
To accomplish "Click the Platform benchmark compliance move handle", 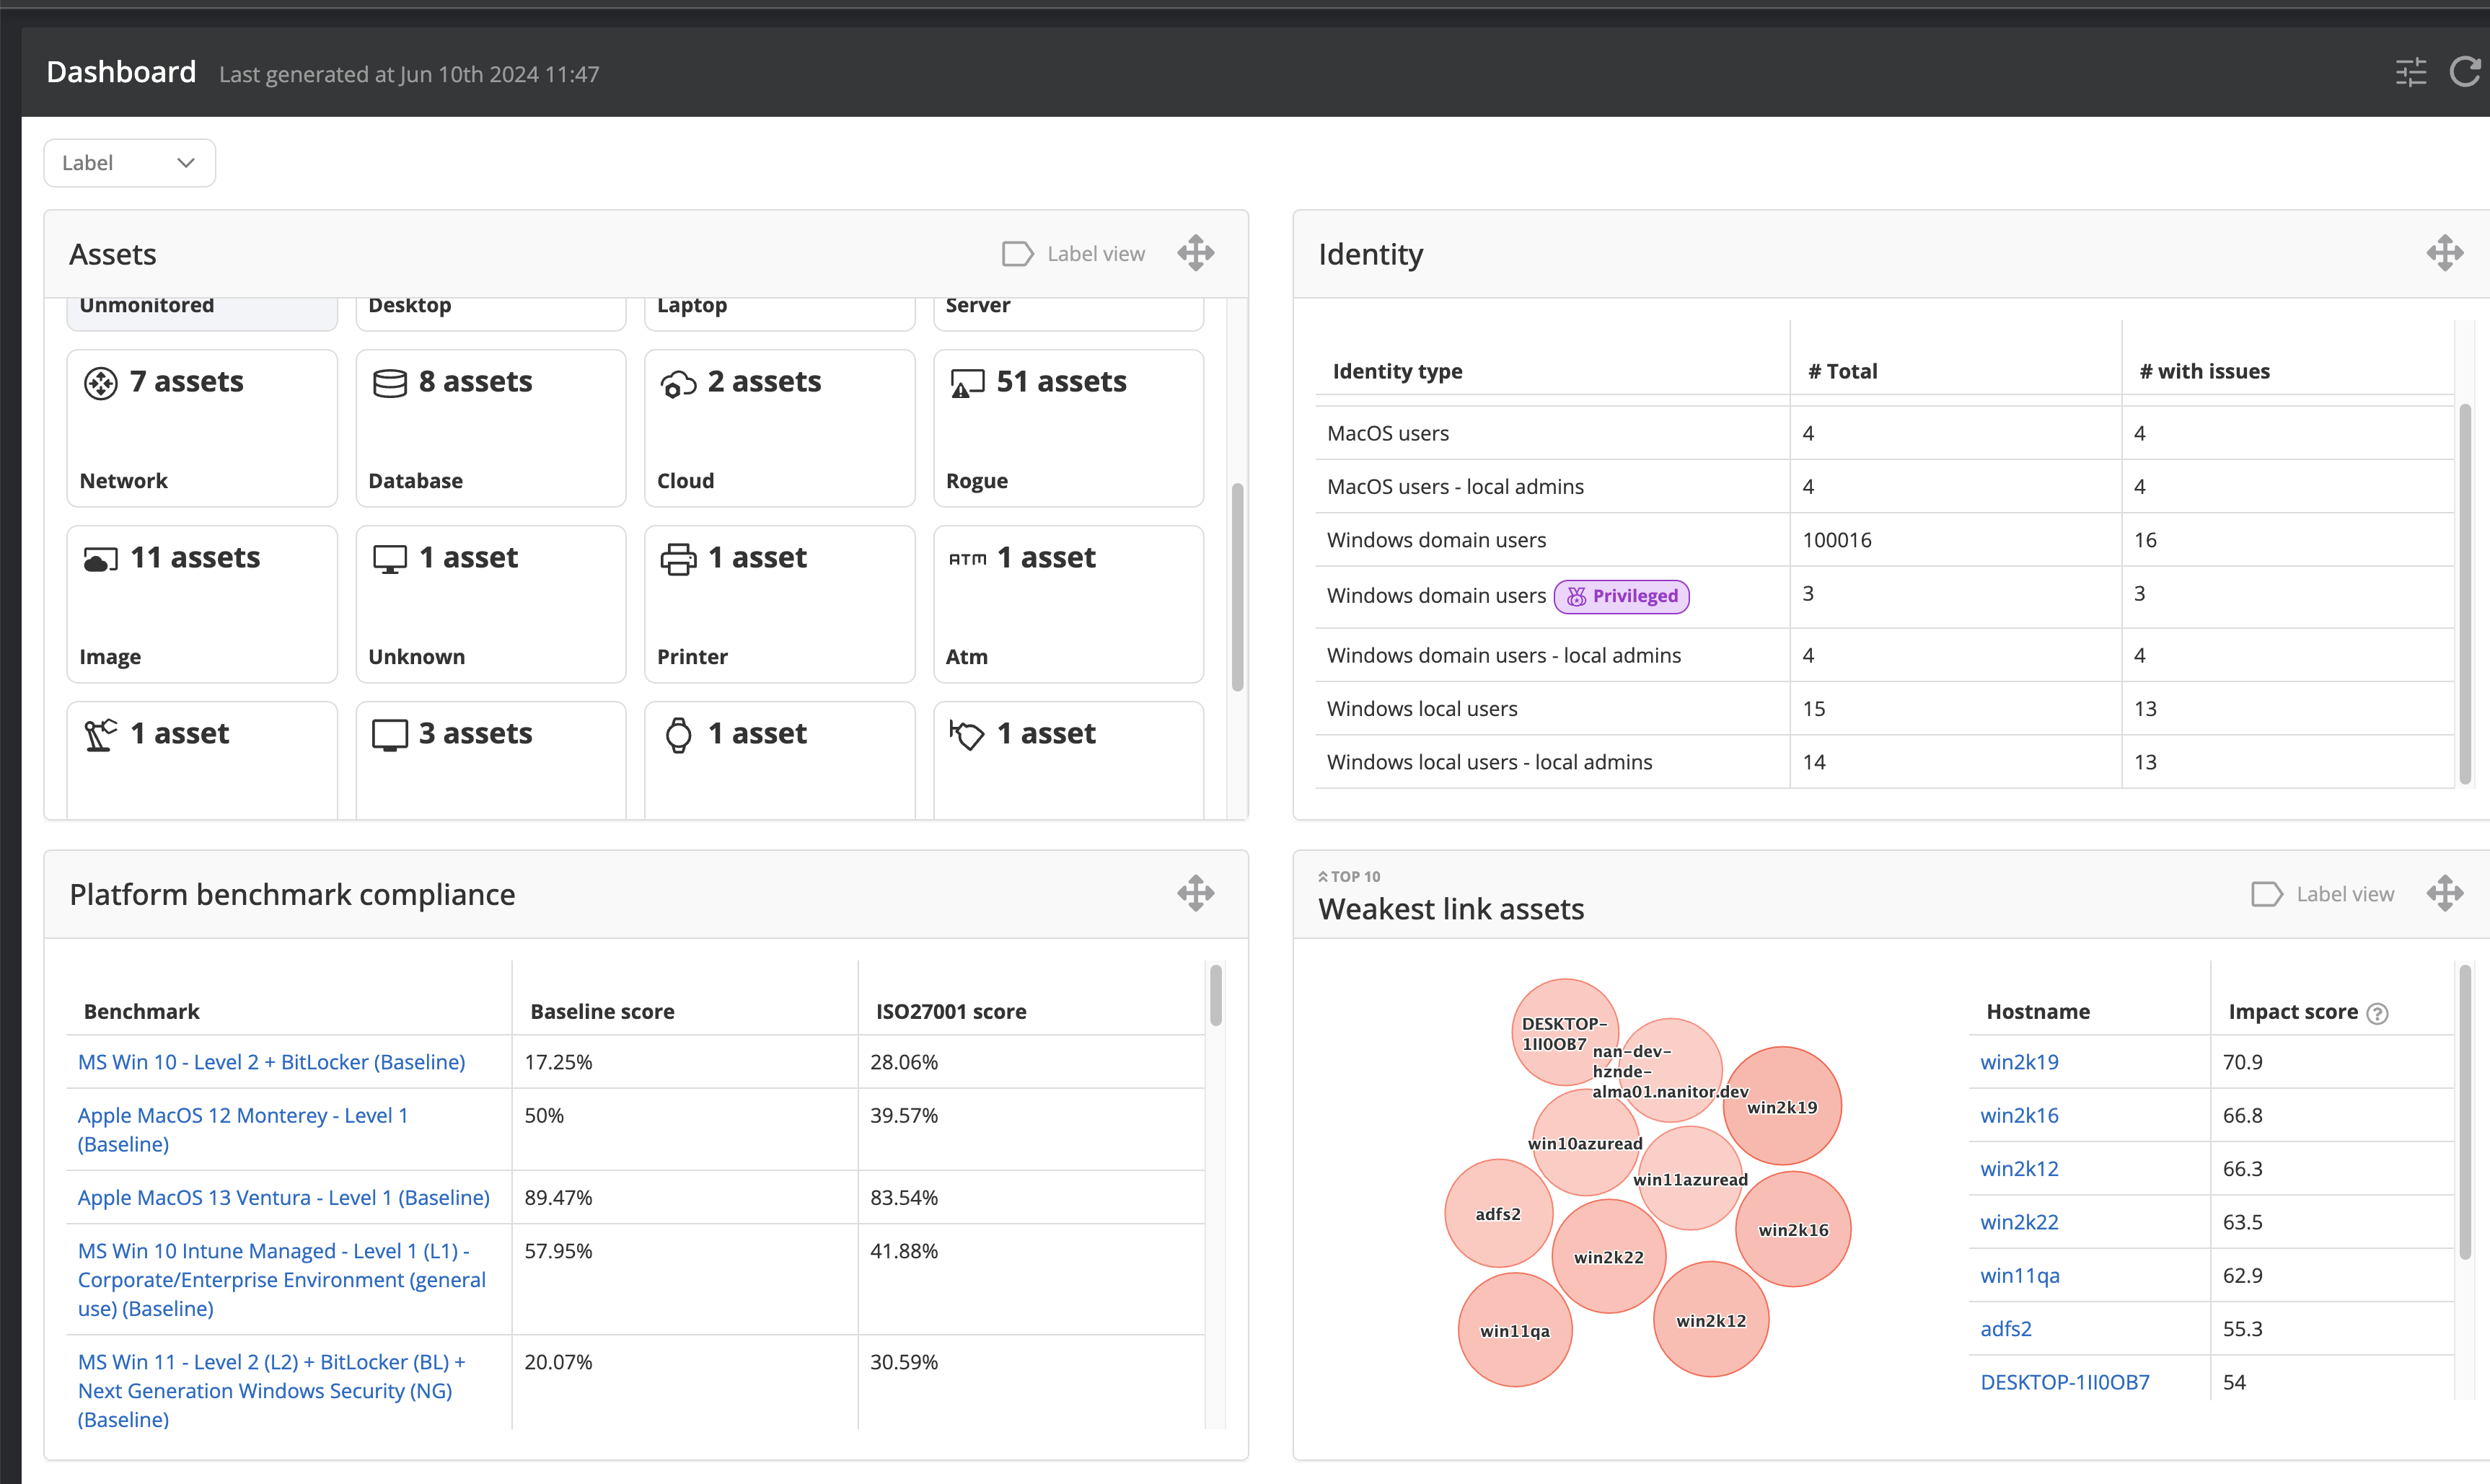I will [x=1195, y=893].
